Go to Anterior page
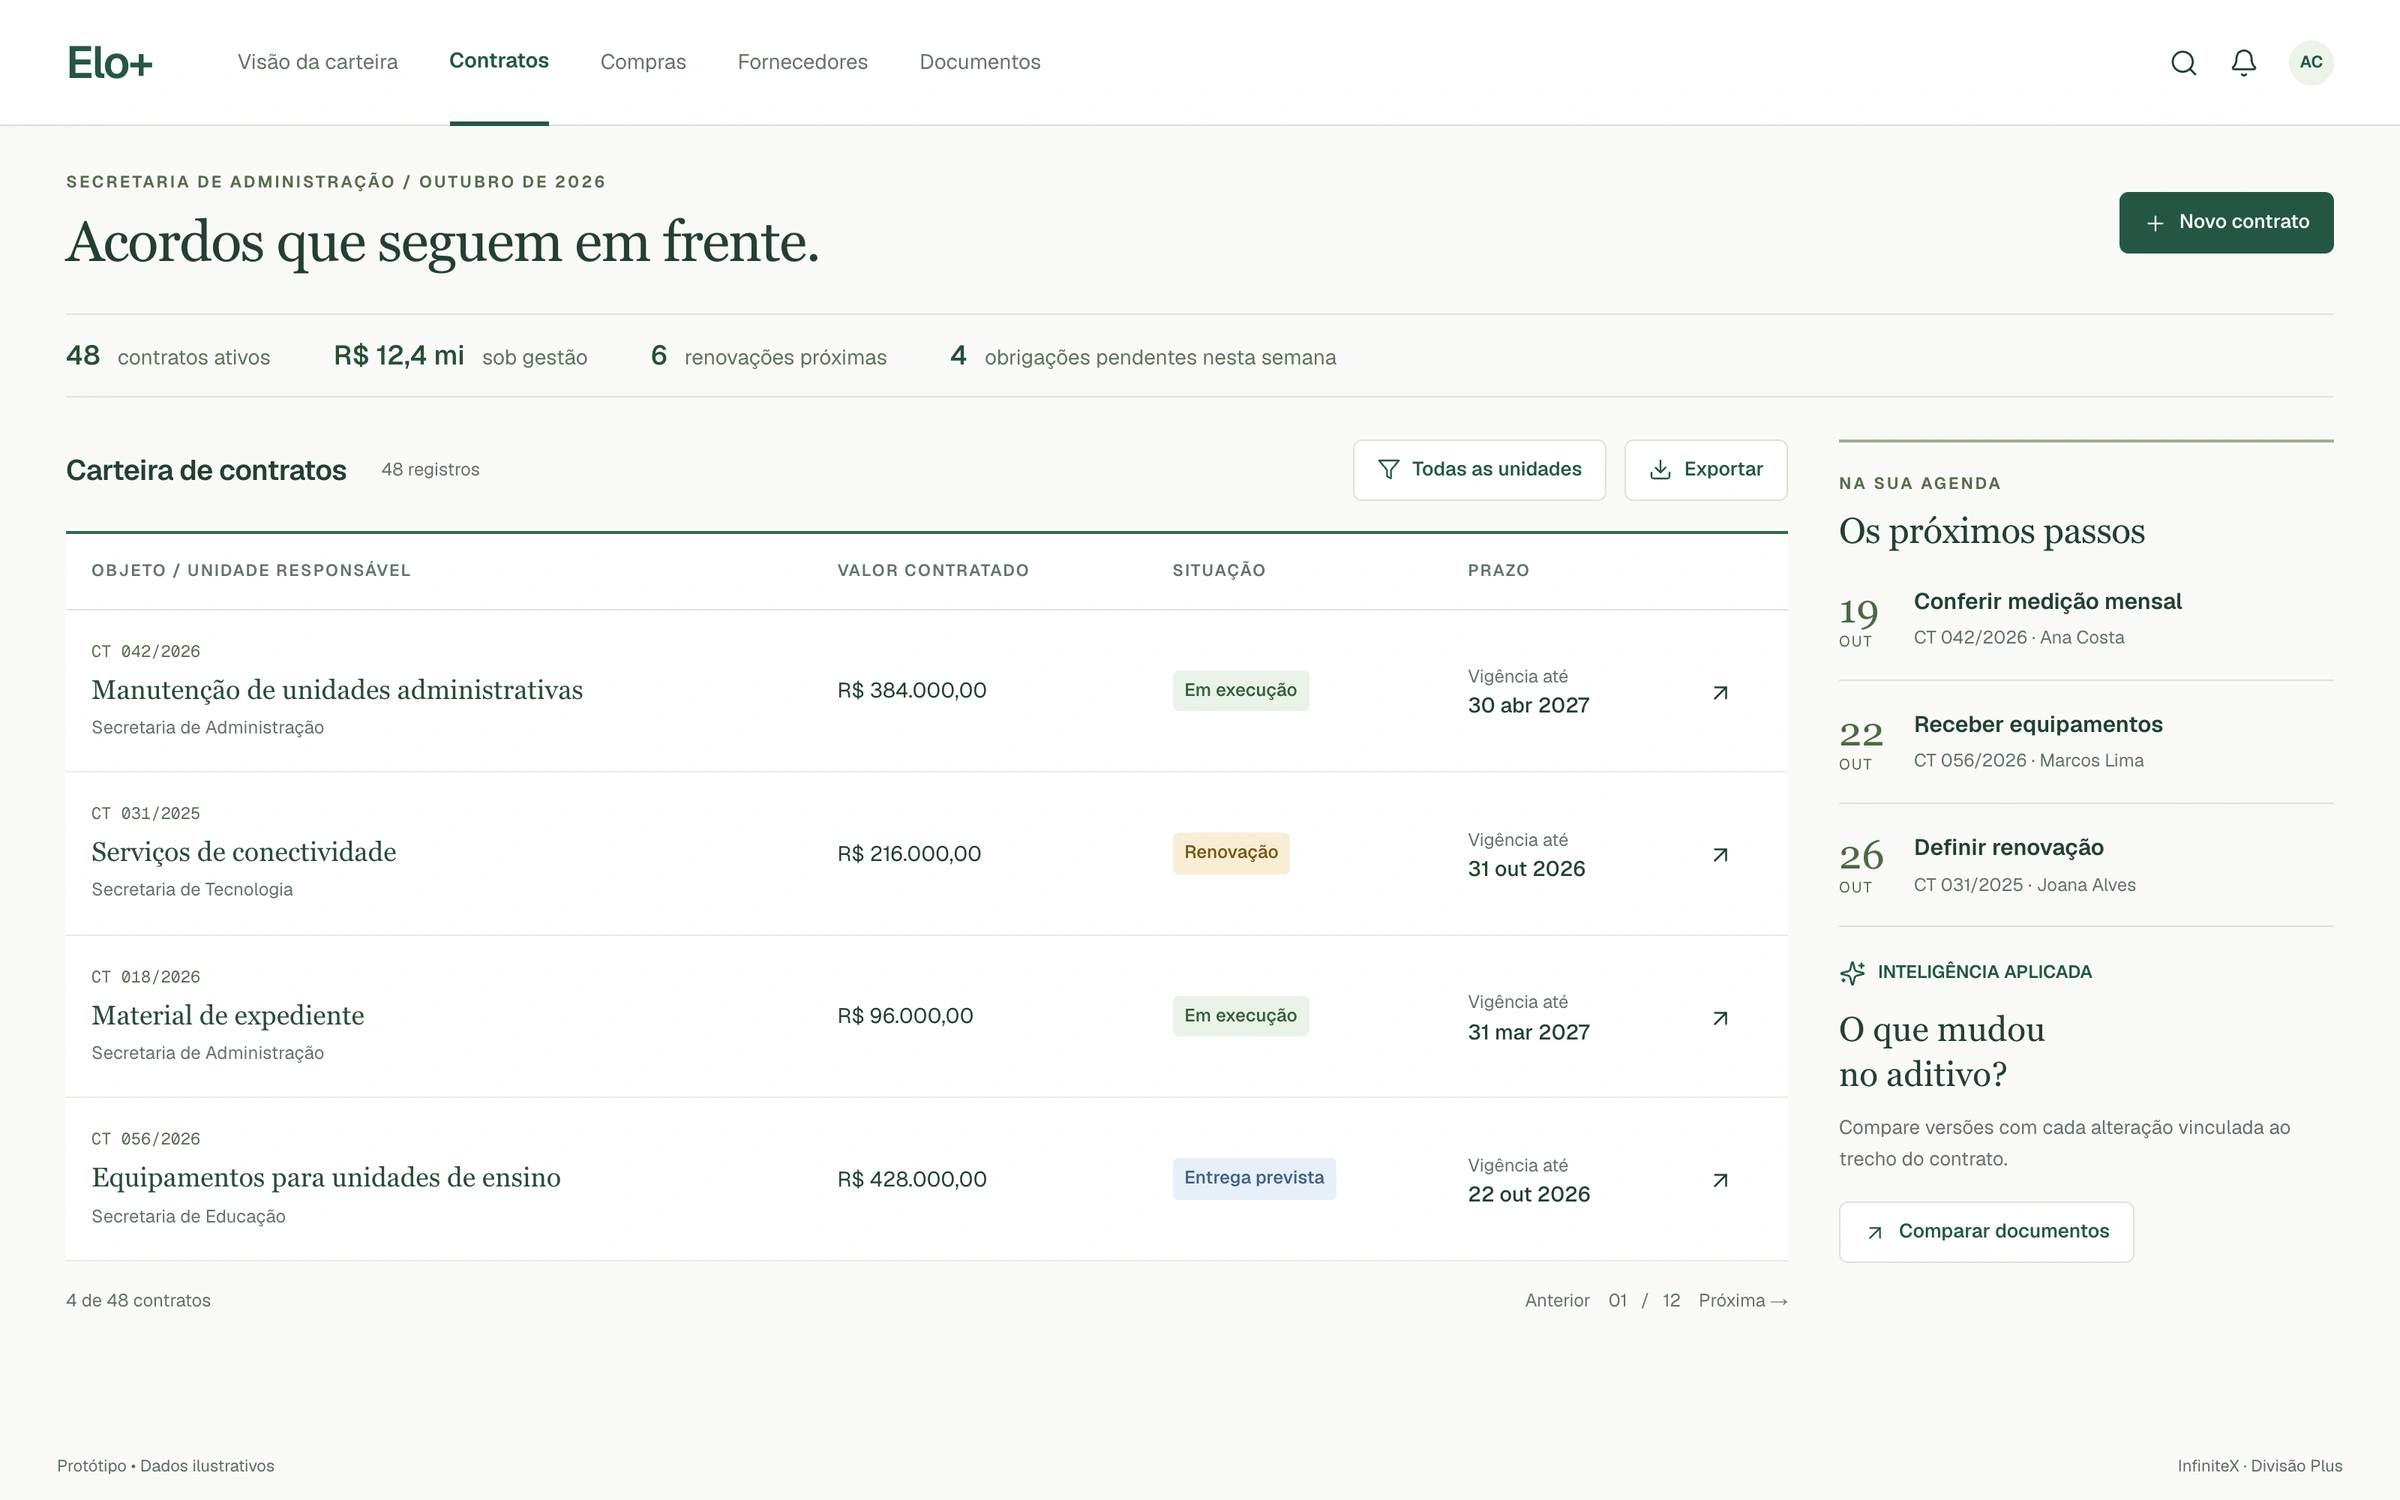 [x=1557, y=1301]
